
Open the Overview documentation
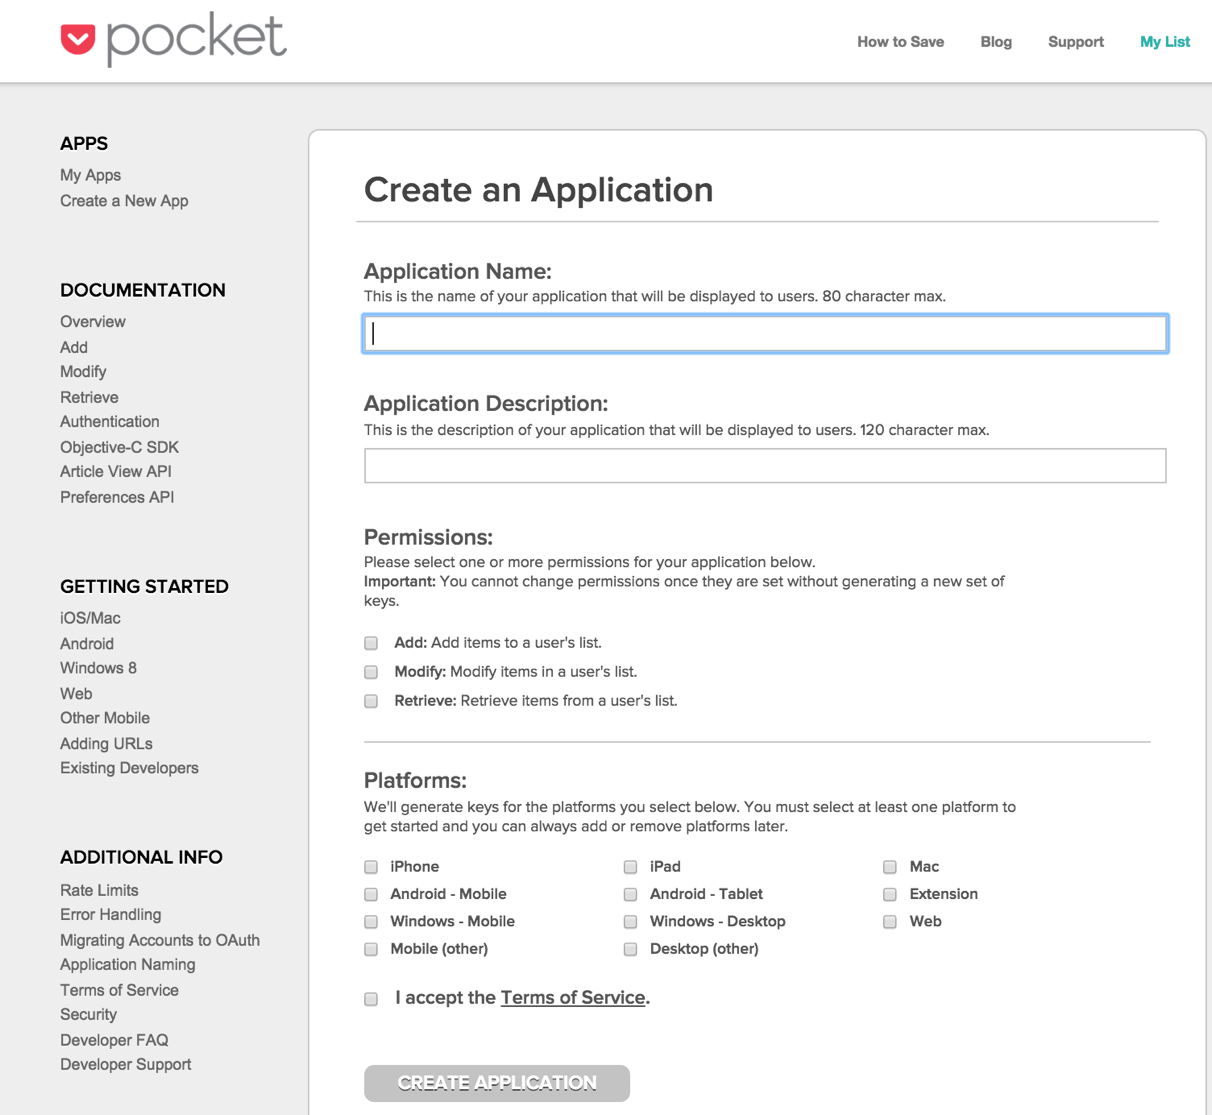pyautogui.click(x=93, y=322)
